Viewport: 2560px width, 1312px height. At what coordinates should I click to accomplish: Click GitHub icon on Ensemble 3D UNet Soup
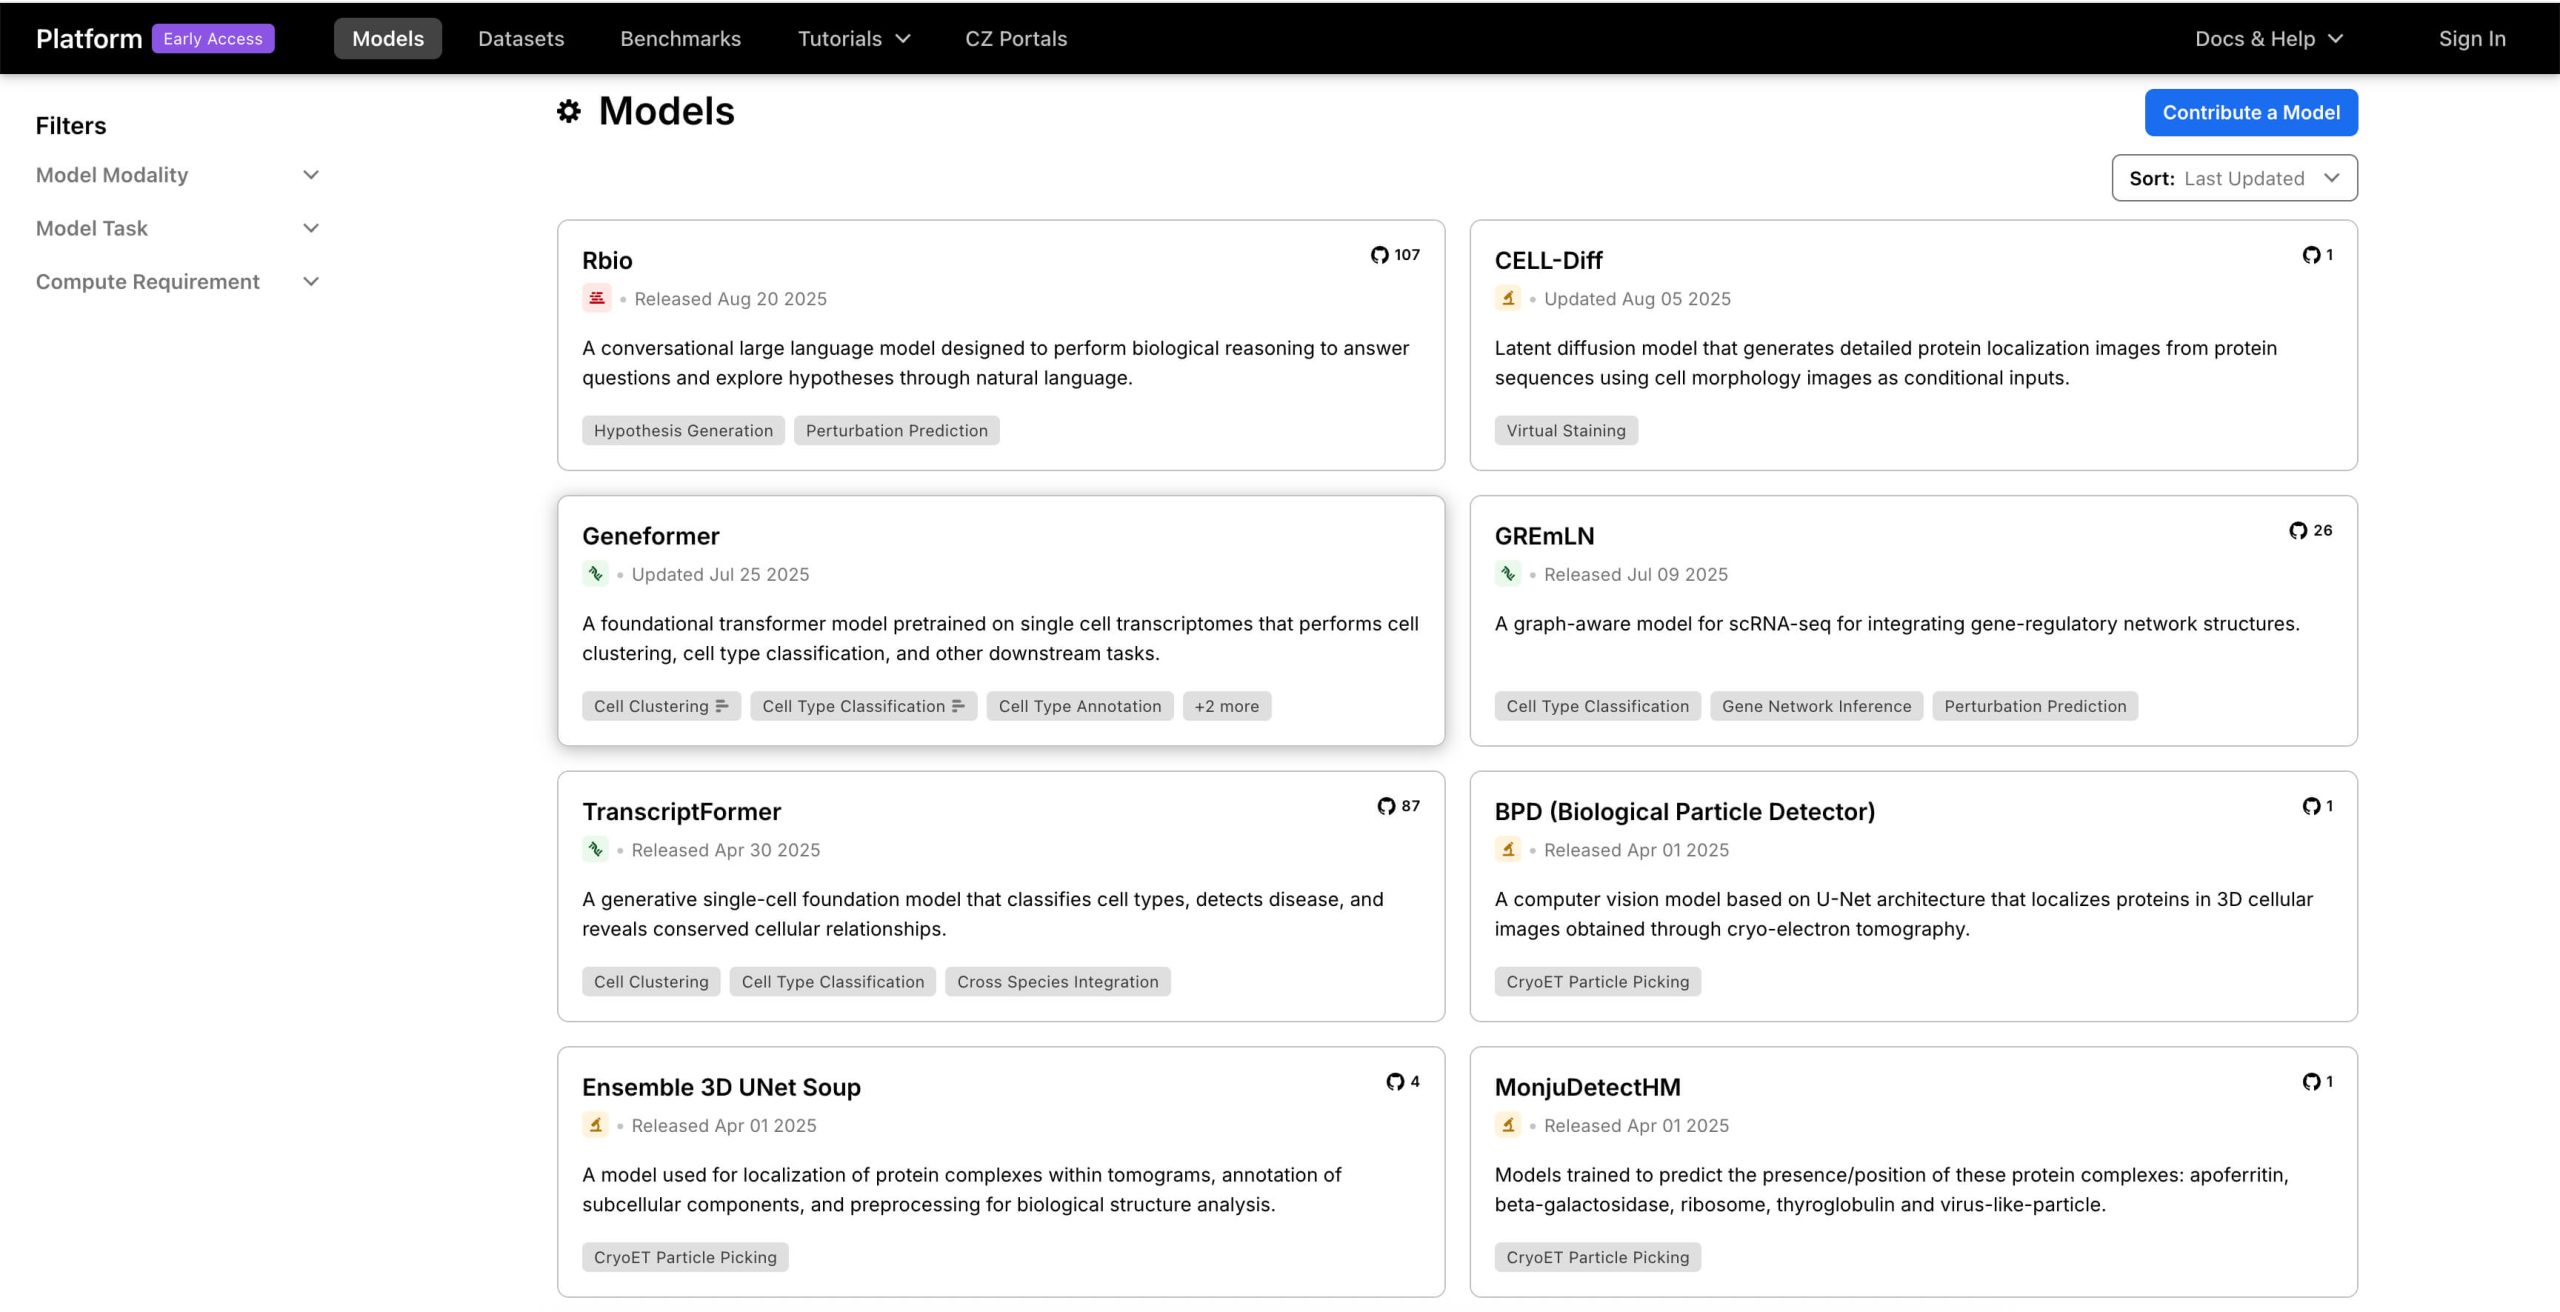(x=1395, y=1082)
